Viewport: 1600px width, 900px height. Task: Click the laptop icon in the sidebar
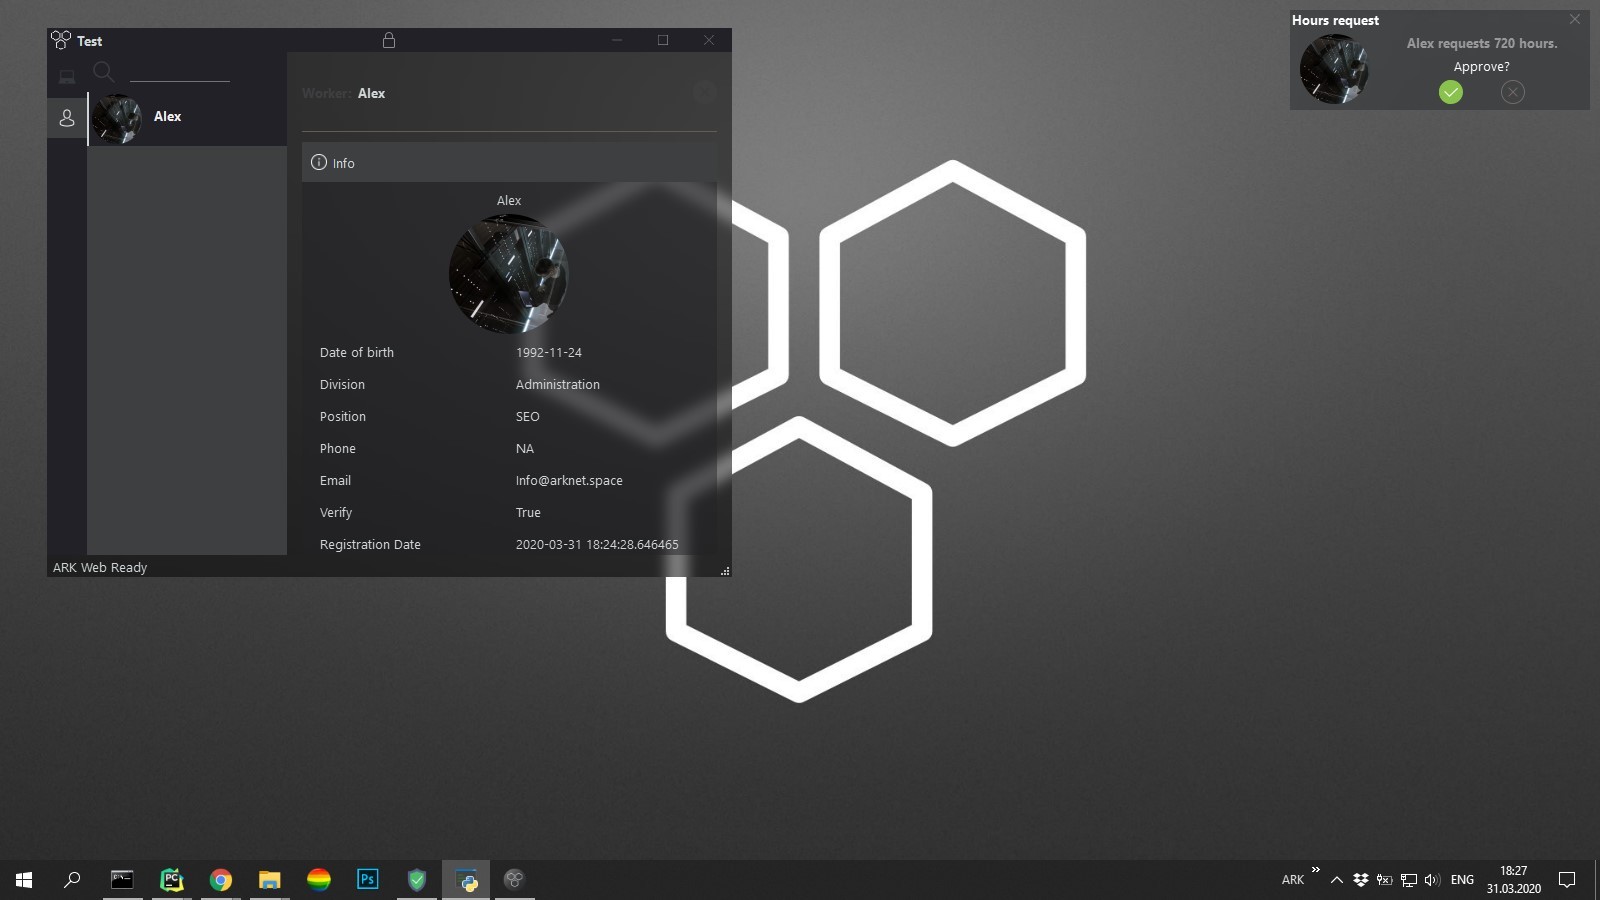point(67,76)
